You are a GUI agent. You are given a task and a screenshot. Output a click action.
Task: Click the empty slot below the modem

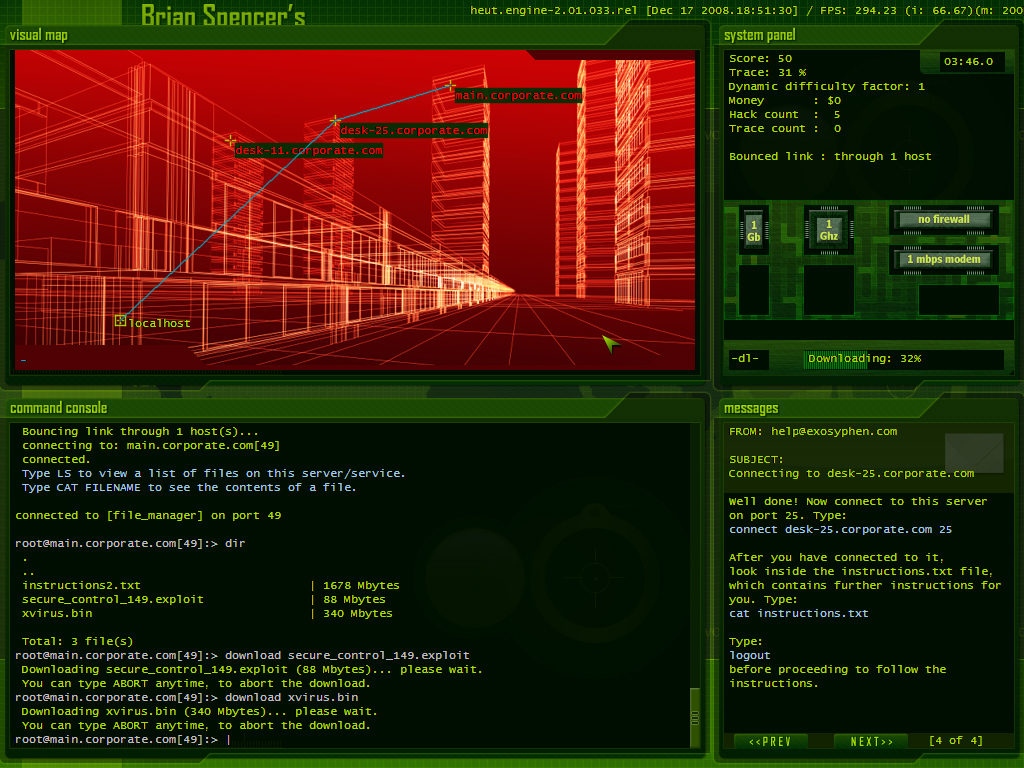[958, 300]
